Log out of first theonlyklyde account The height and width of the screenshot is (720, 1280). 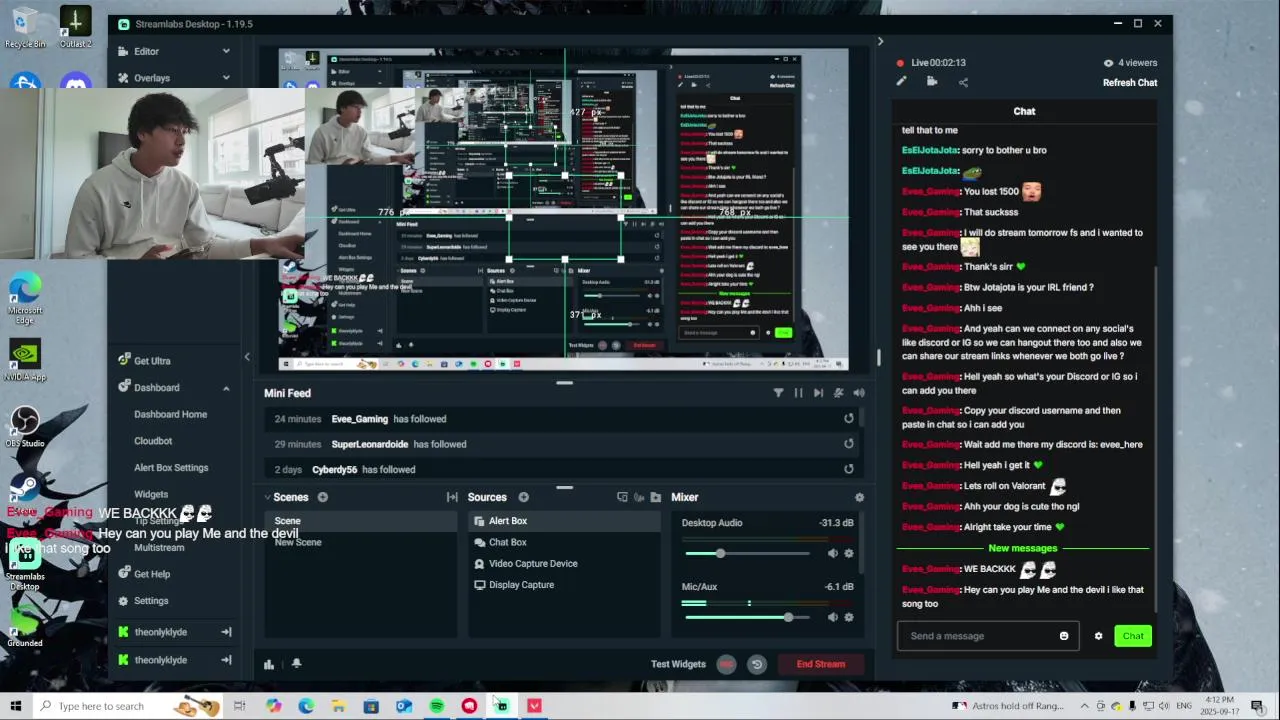click(226, 632)
